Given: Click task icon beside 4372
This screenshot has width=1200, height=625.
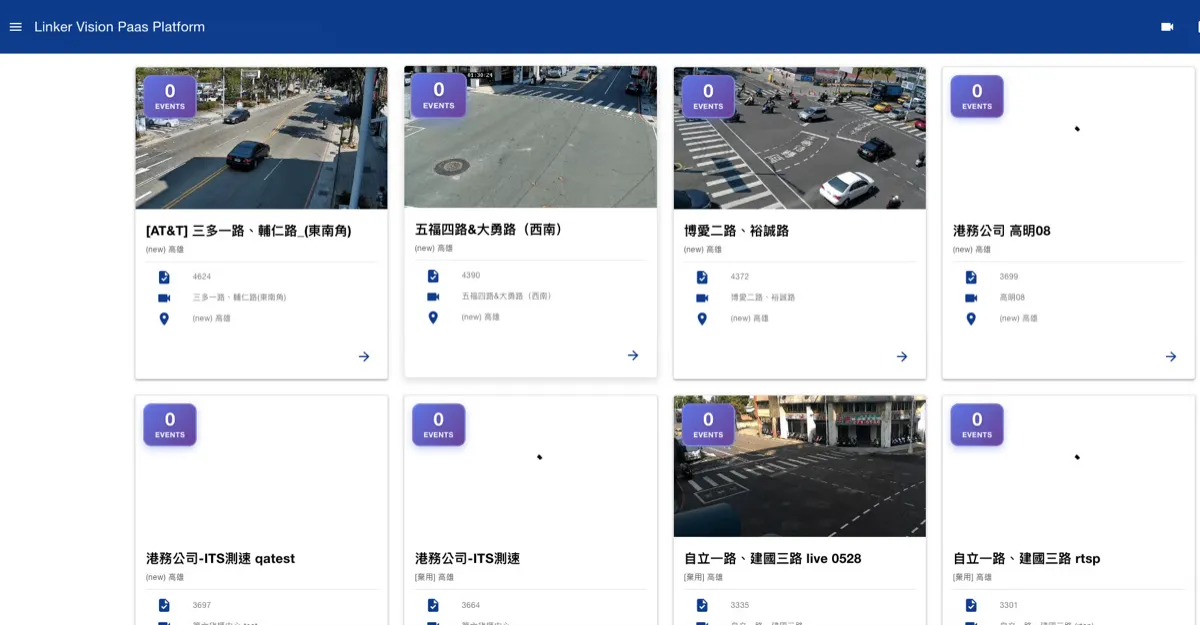Looking at the screenshot, I should [702, 277].
